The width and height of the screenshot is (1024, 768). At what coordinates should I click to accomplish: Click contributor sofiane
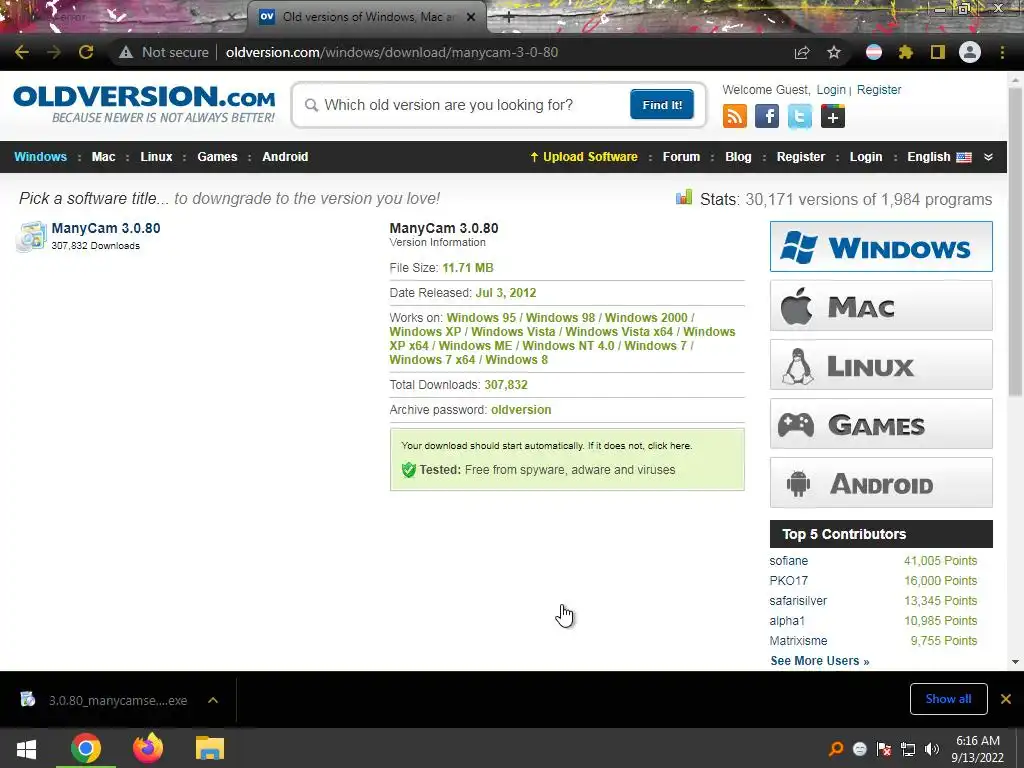788,561
